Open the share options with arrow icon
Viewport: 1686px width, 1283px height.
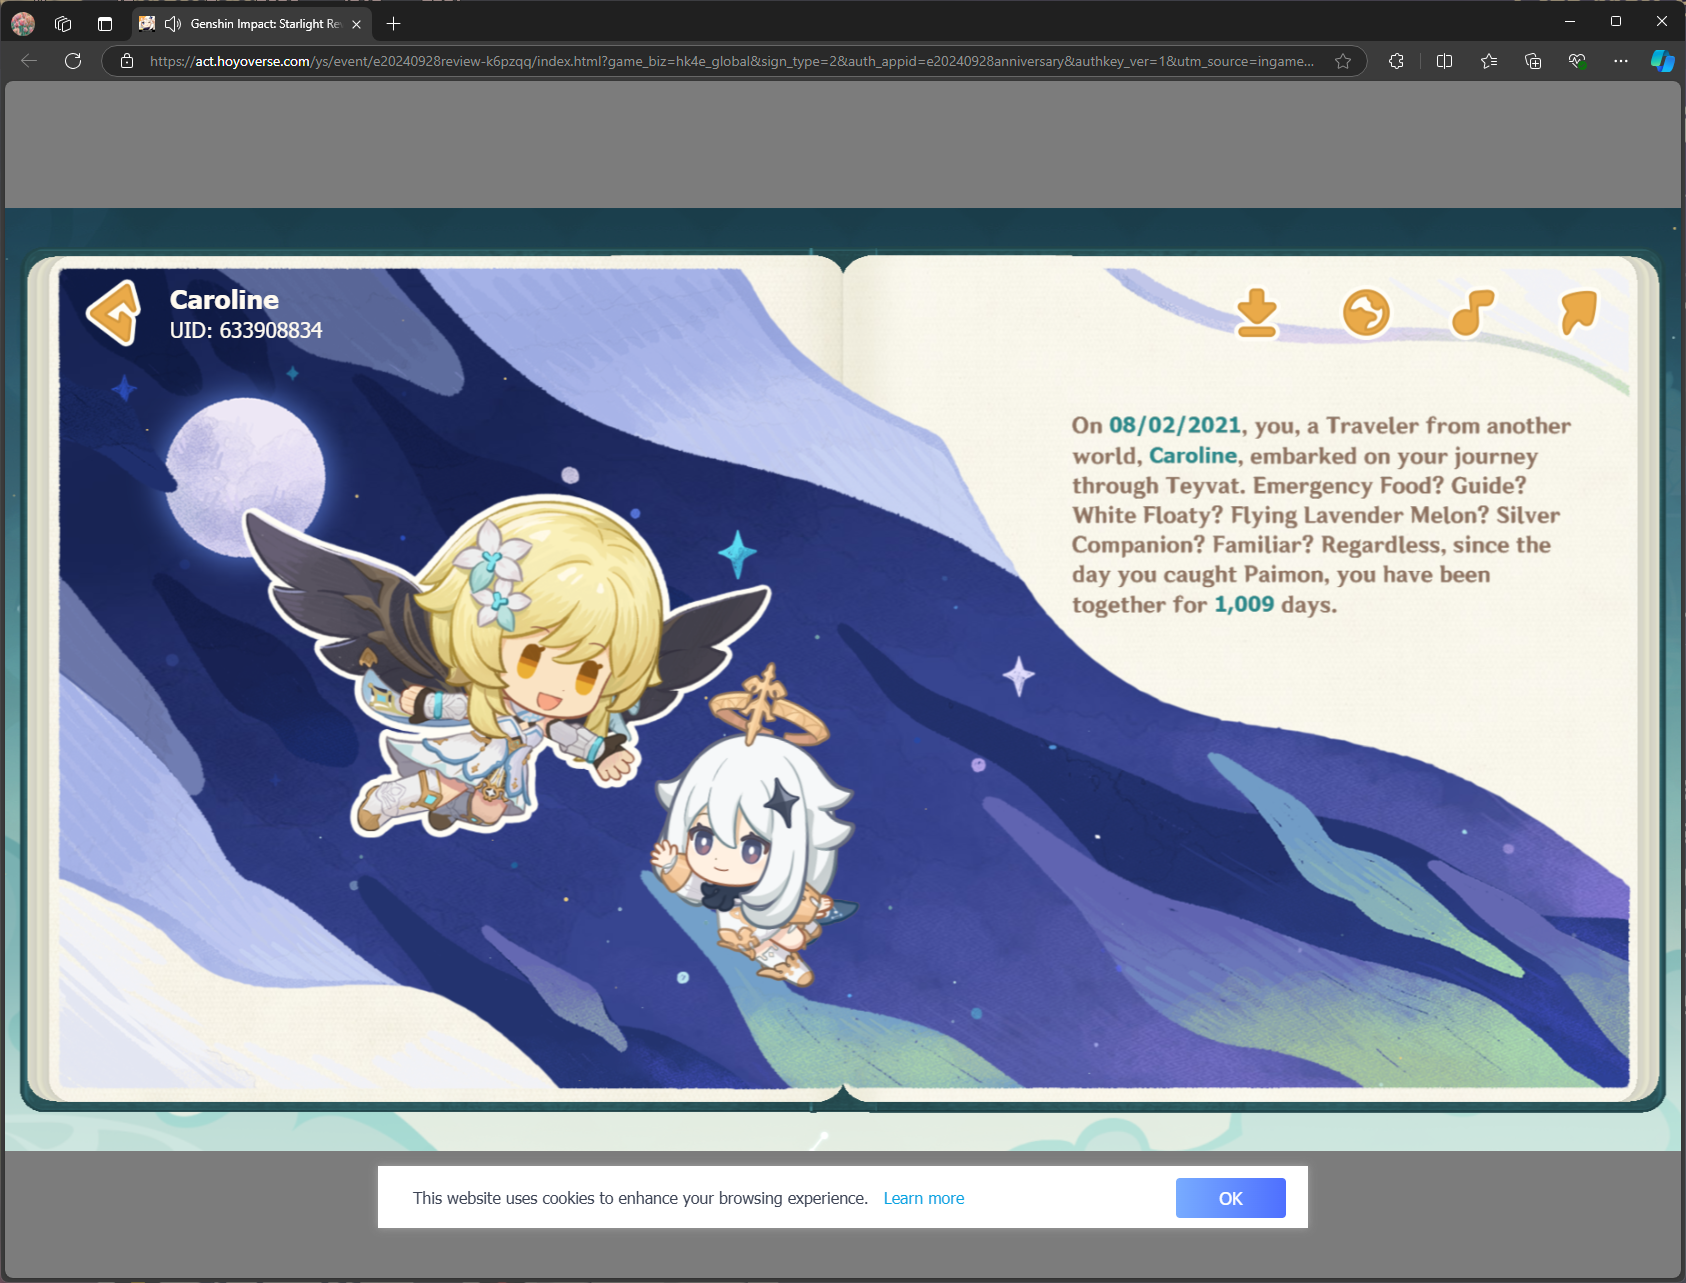[1578, 311]
